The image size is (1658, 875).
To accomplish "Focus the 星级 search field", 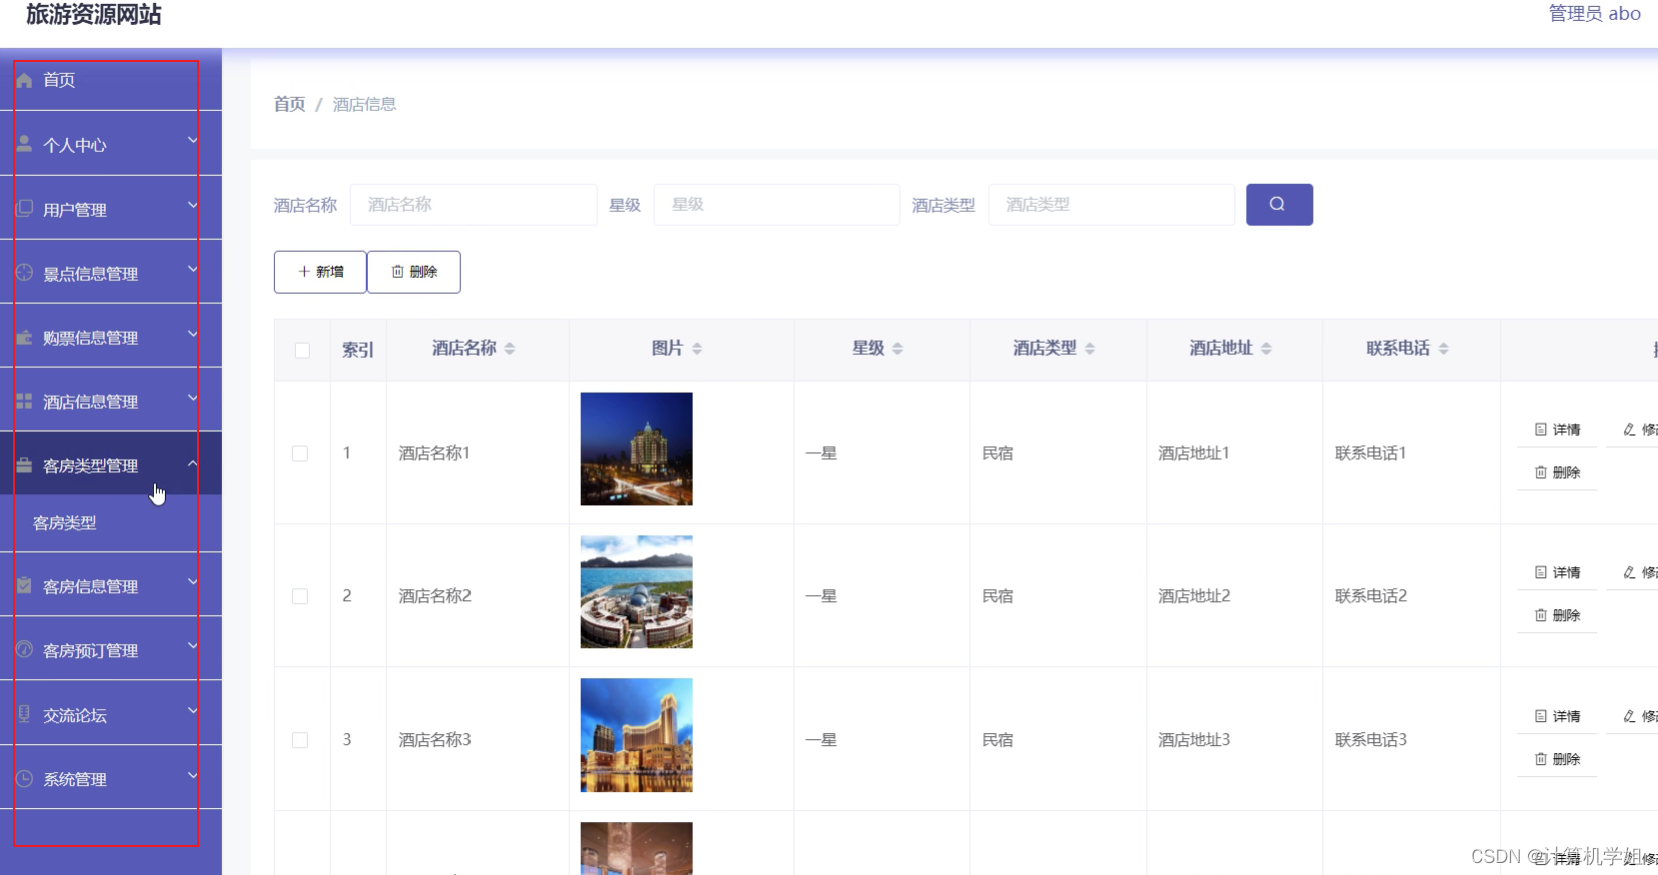I will click(776, 204).
